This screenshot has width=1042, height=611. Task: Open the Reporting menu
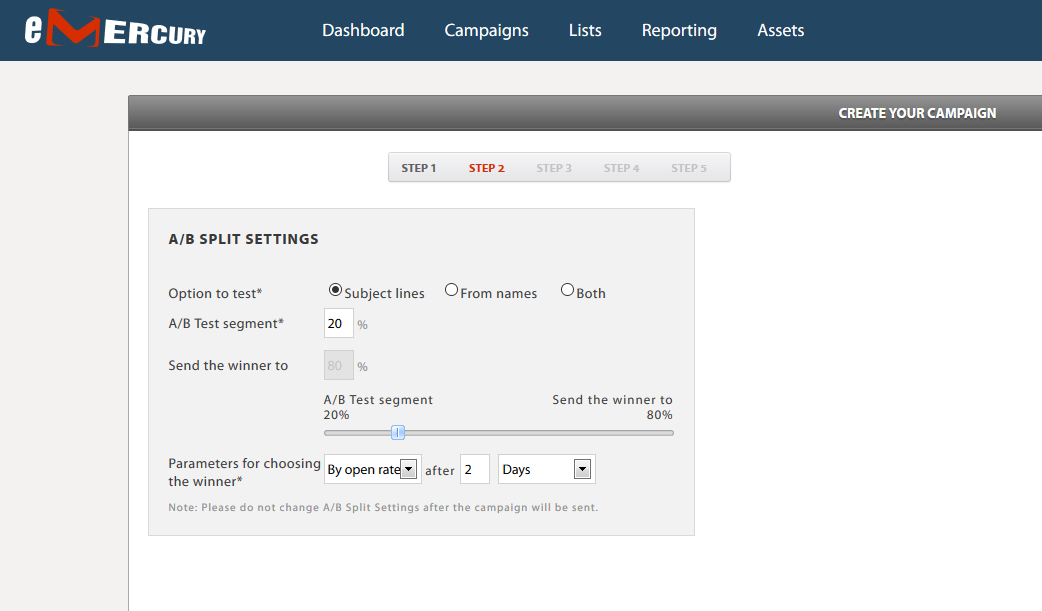point(679,30)
